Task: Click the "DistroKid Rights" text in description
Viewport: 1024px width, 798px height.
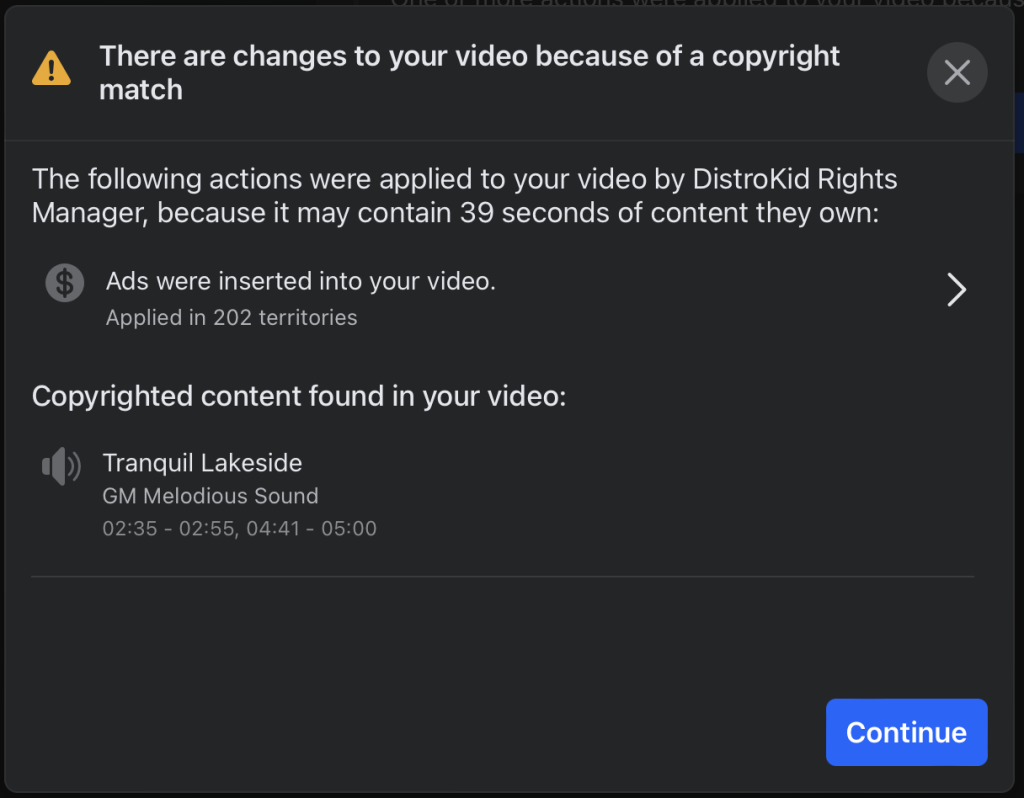Action: coord(795,179)
